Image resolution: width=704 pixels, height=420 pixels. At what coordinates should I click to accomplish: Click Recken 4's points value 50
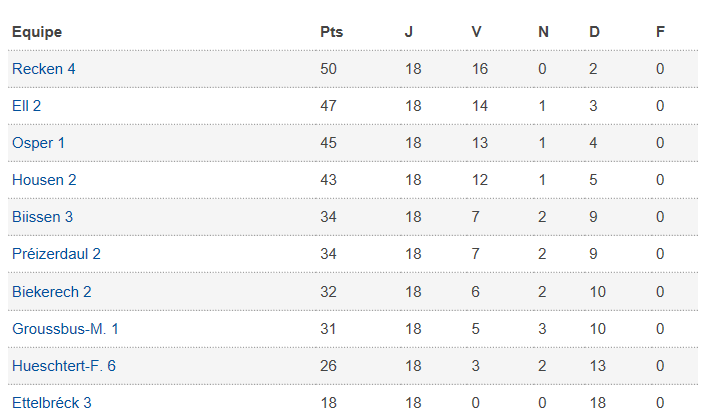click(329, 69)
